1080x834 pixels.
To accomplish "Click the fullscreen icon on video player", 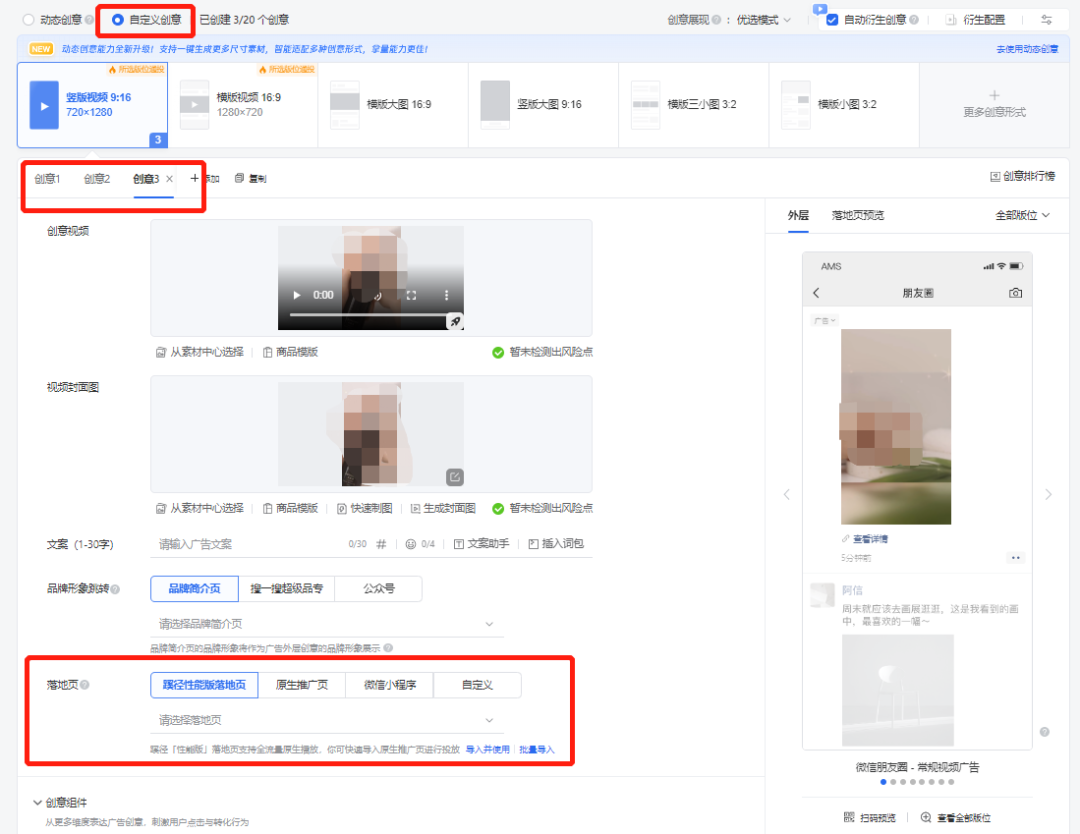I will point(411,296).
